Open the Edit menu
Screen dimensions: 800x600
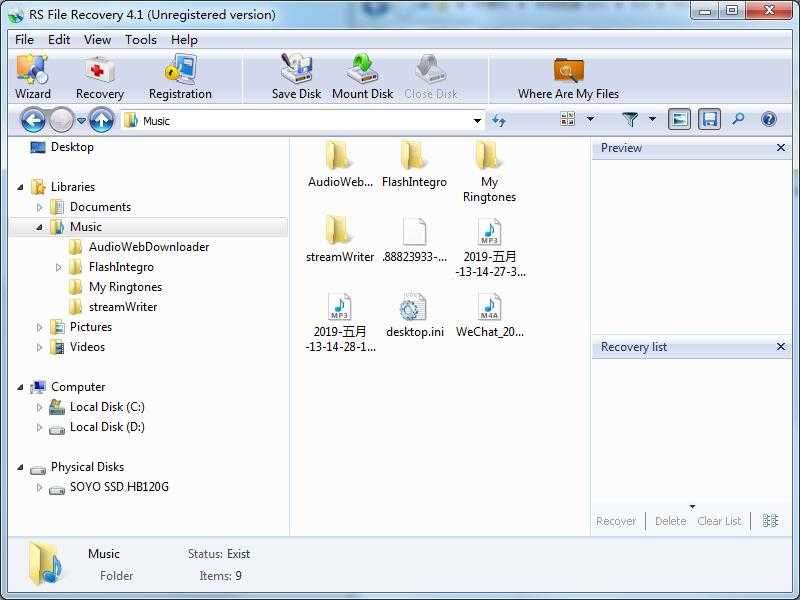pyautogui.click(x=58, y=40)
